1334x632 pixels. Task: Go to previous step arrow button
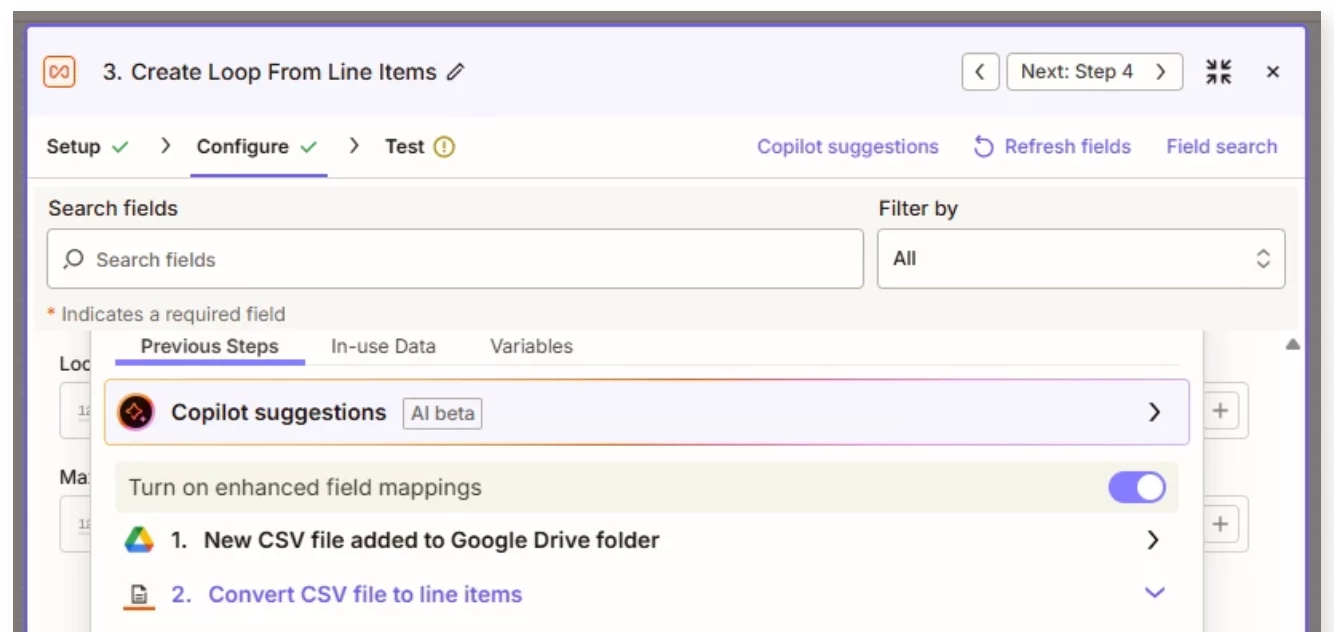click(x=980, y=72)
